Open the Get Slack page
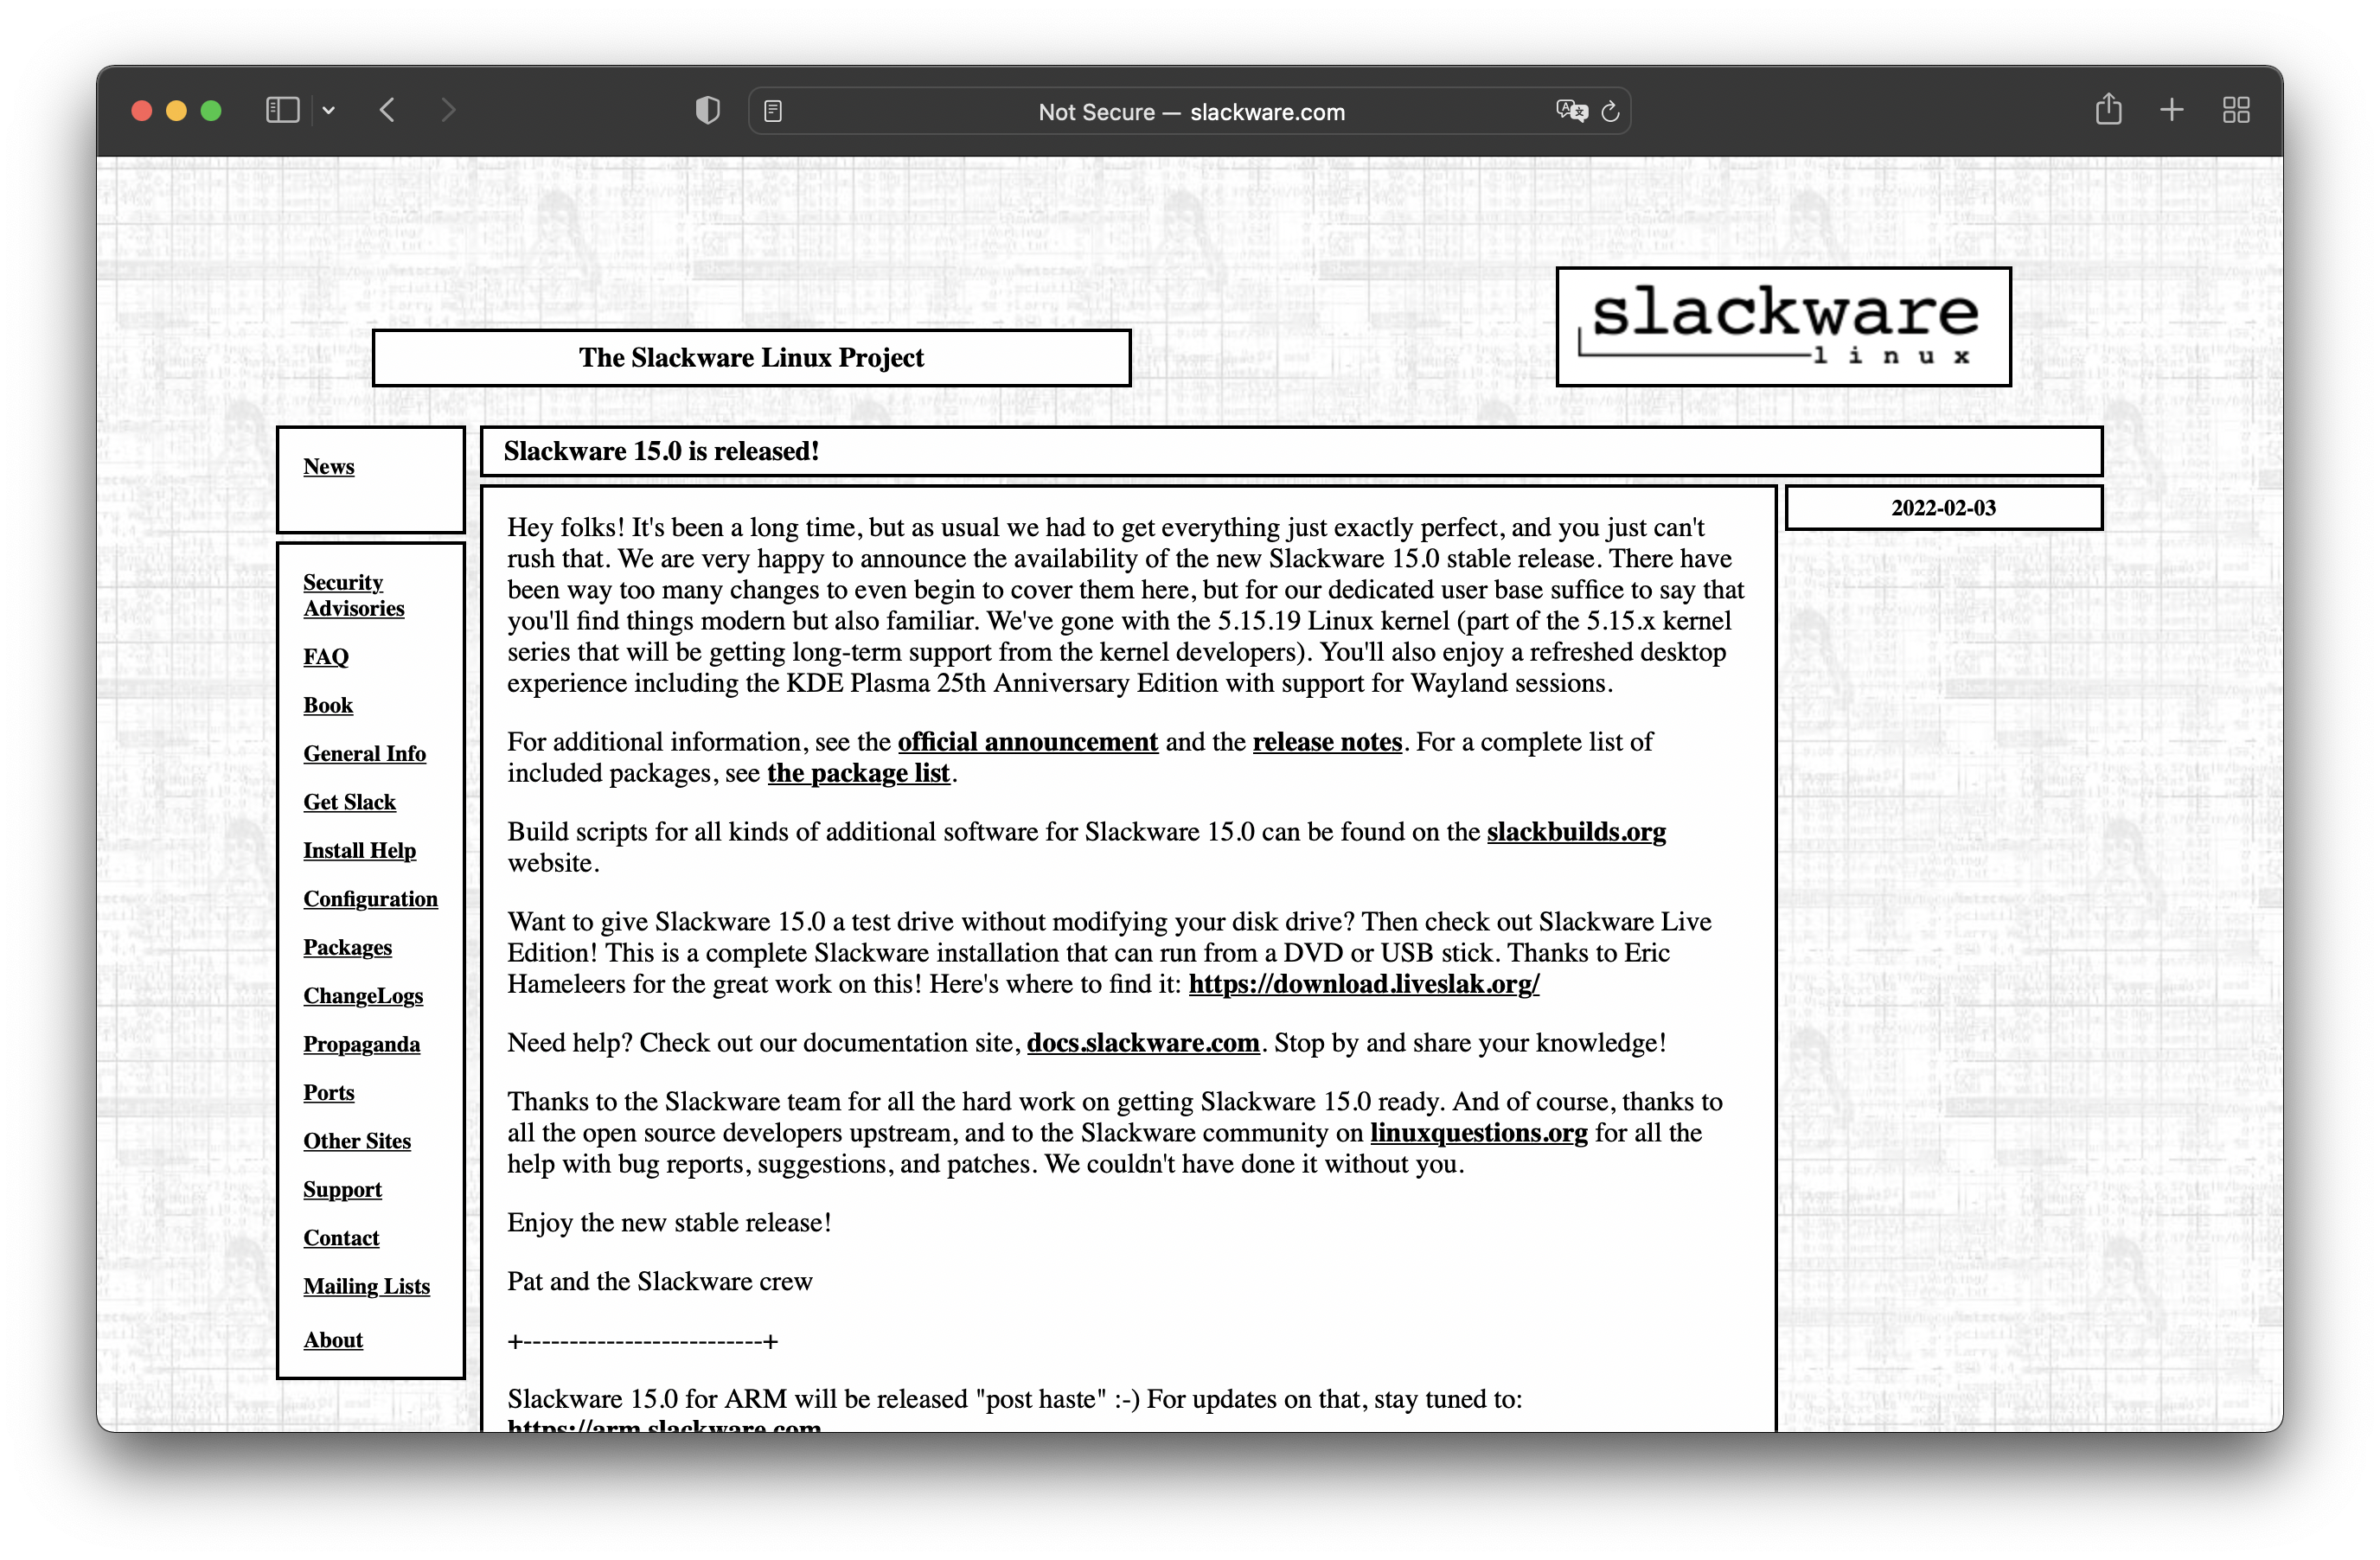 (x=349, y=802)
